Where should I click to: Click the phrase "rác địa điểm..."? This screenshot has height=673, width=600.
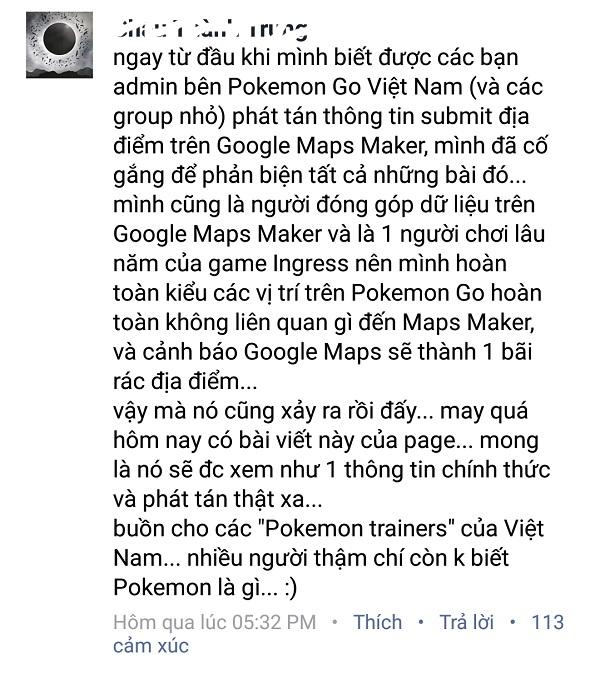point(185,382)
